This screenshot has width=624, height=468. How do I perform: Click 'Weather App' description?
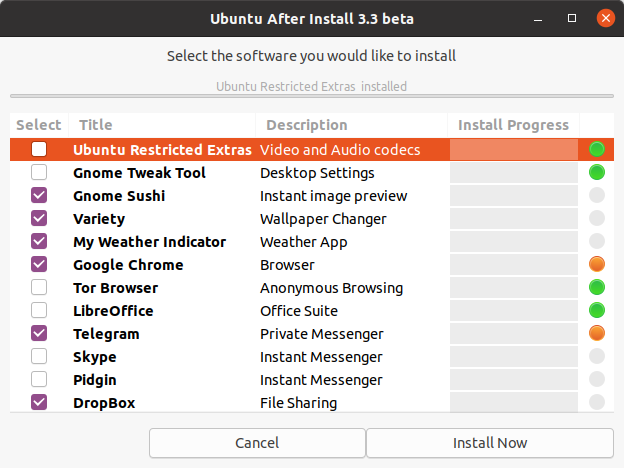303,242
